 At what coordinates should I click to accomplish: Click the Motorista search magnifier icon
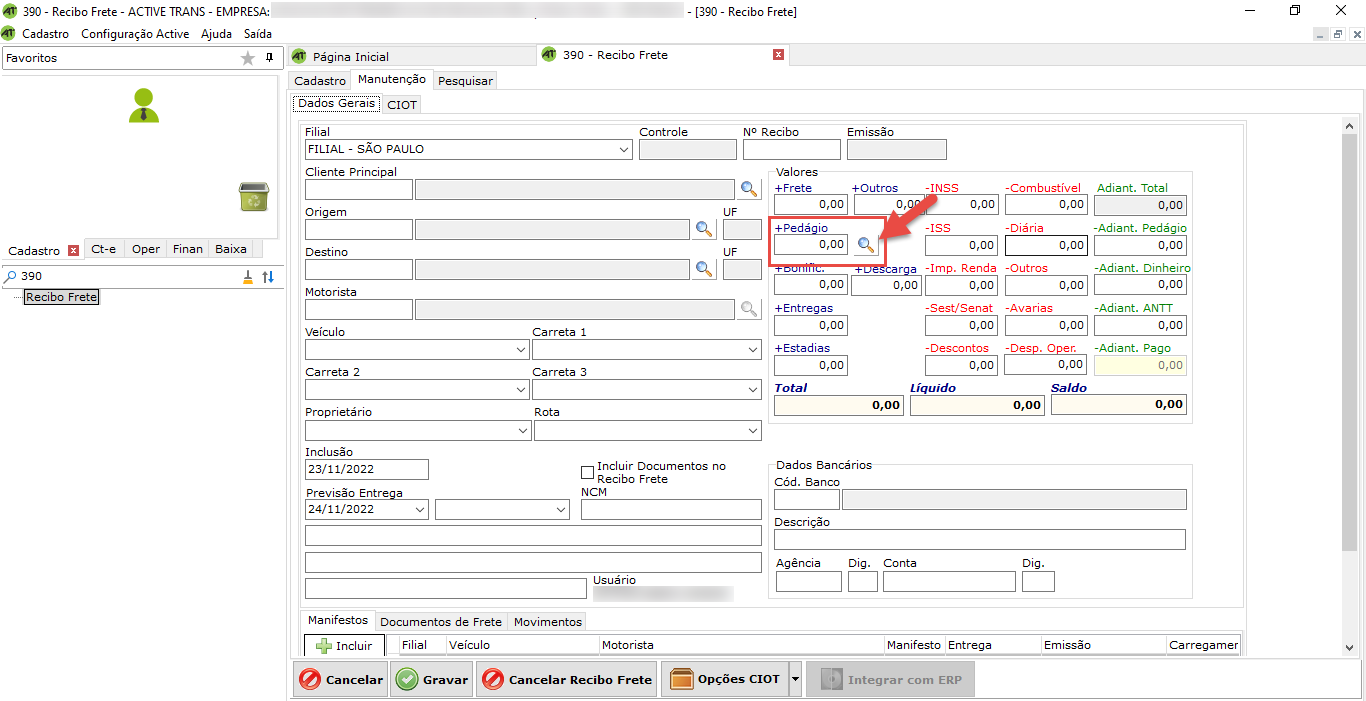(749, 309)
